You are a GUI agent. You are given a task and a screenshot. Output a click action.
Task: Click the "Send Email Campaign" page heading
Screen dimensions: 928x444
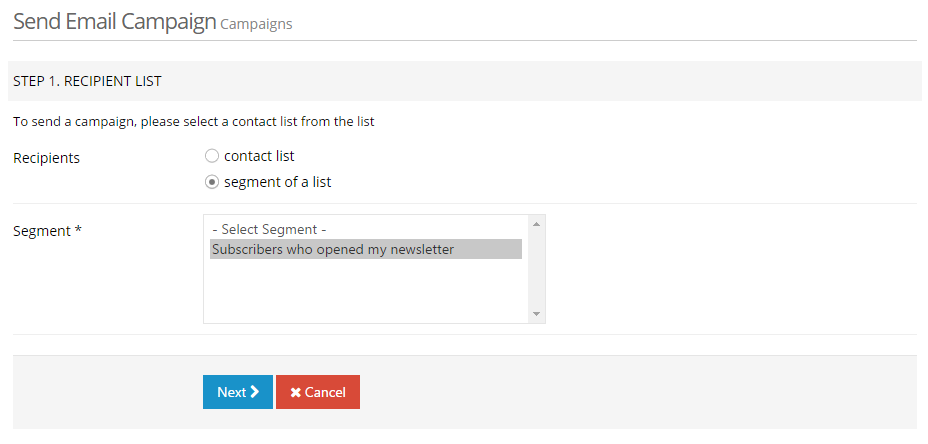[x=114, y=22]
